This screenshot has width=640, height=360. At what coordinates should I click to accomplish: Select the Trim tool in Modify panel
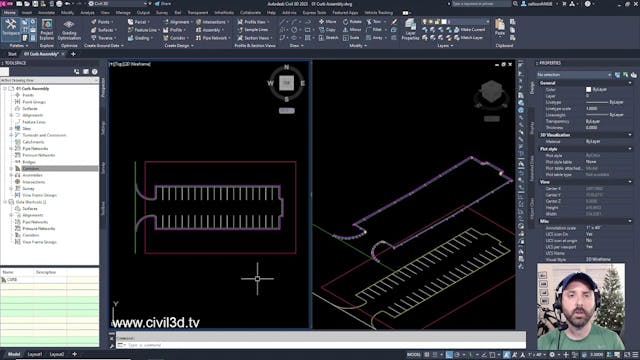coord(374,22)
